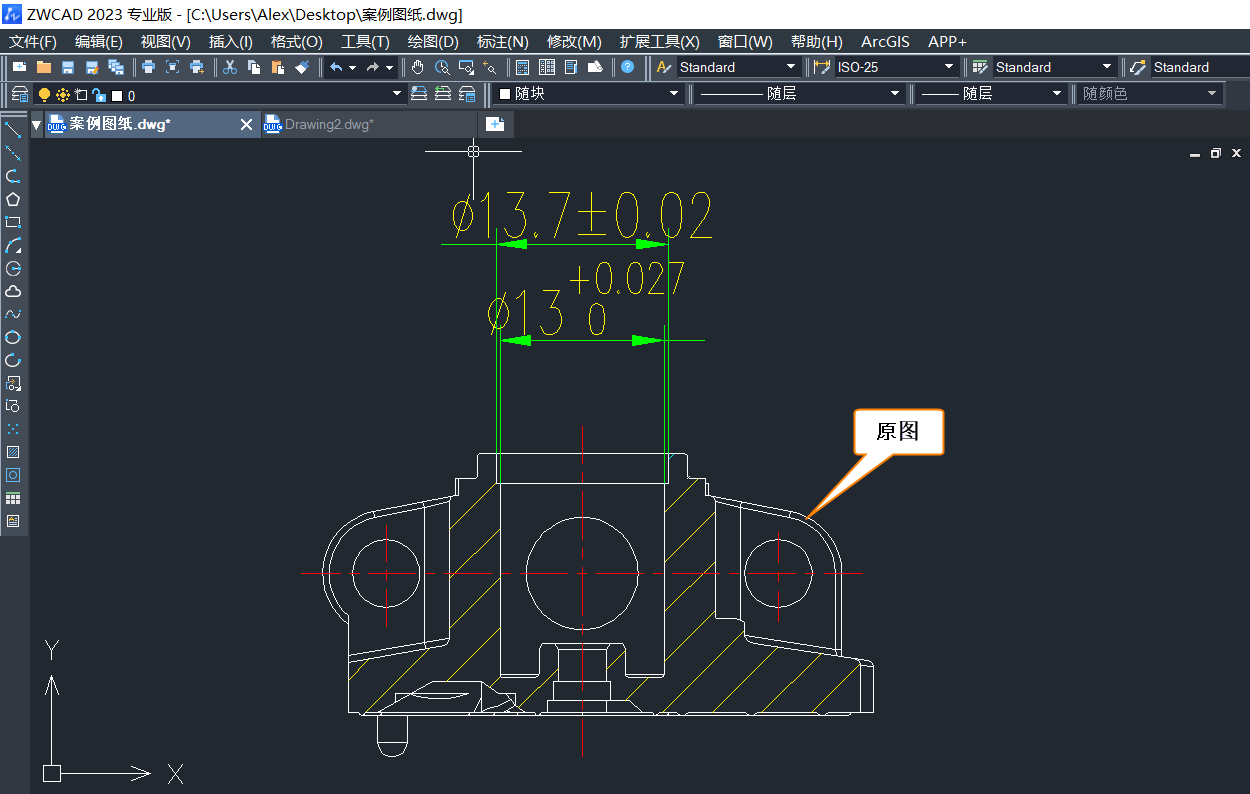This screenshot has height=794, width=1250.
Task: Open the first 随层 linetype dropdown
Action: click(x=799, y=93)
